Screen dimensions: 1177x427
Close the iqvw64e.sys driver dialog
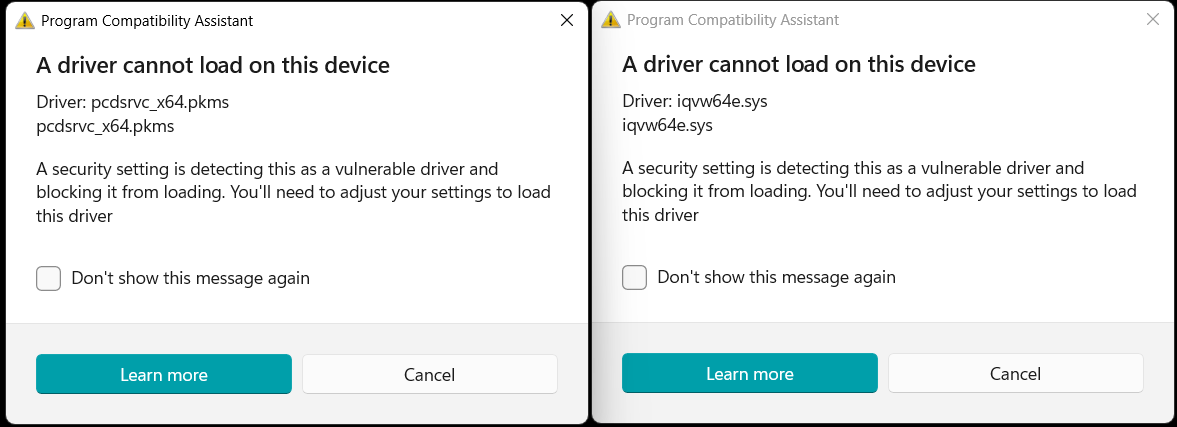pyautogui.click(x=1153, y=20)
